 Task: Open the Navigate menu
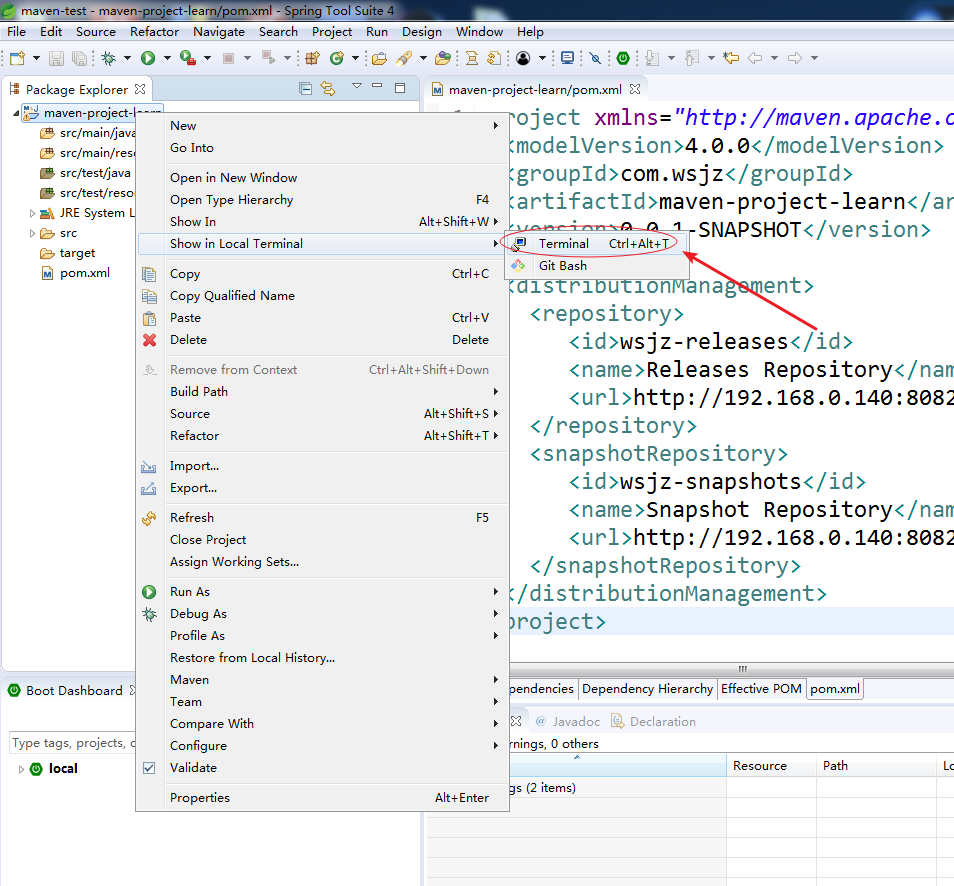218,32
